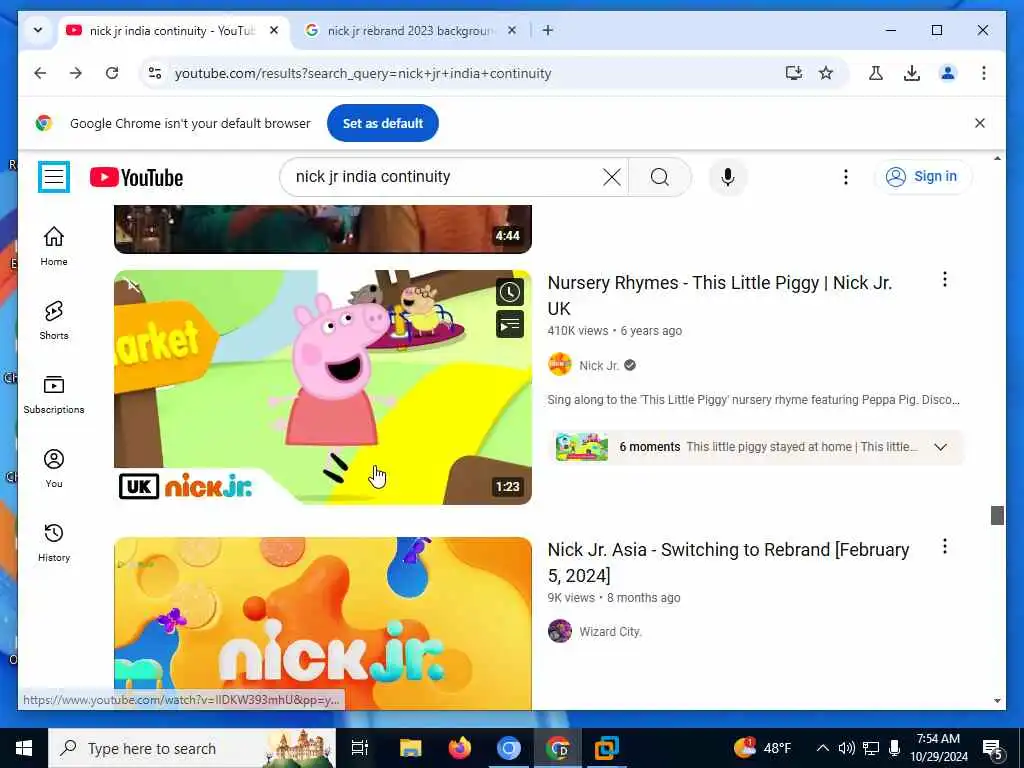Open the Chrome three-dot menu
Screen dimensions: 1024x768
click(x=984, y=73)
